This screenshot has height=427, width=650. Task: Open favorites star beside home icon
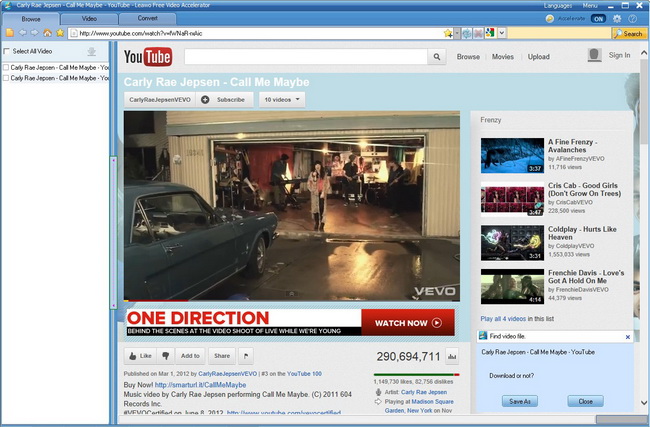(x=60, y=33)
